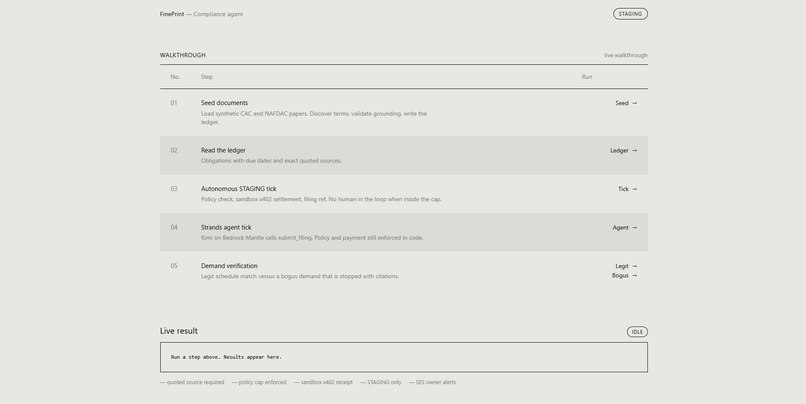Click the Run column header
The image size is (806, 404).
587,77
